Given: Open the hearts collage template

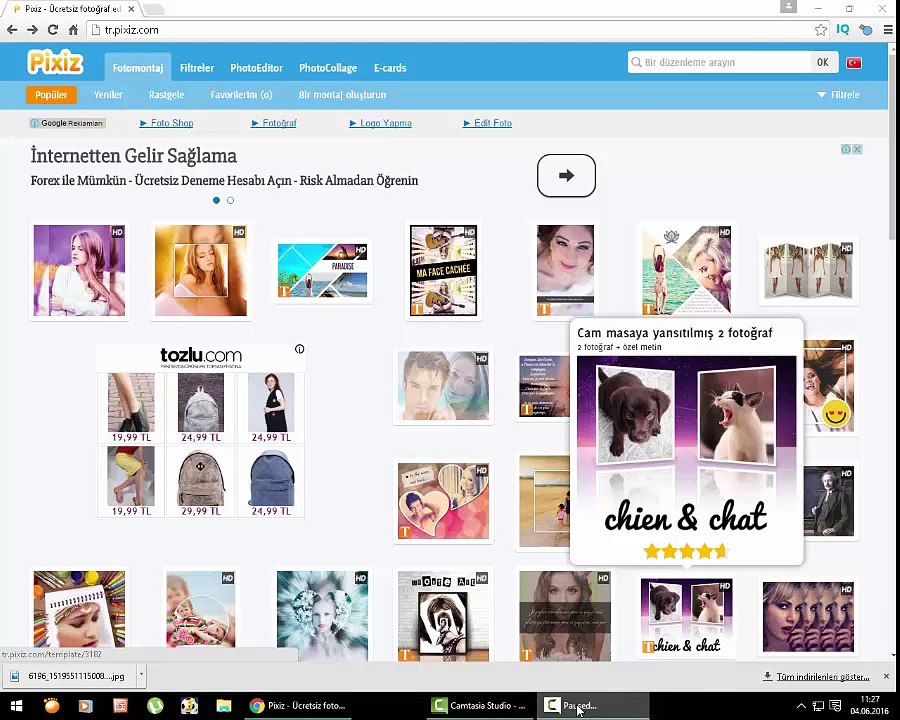Looking at the screenshot, I should 443,501.
